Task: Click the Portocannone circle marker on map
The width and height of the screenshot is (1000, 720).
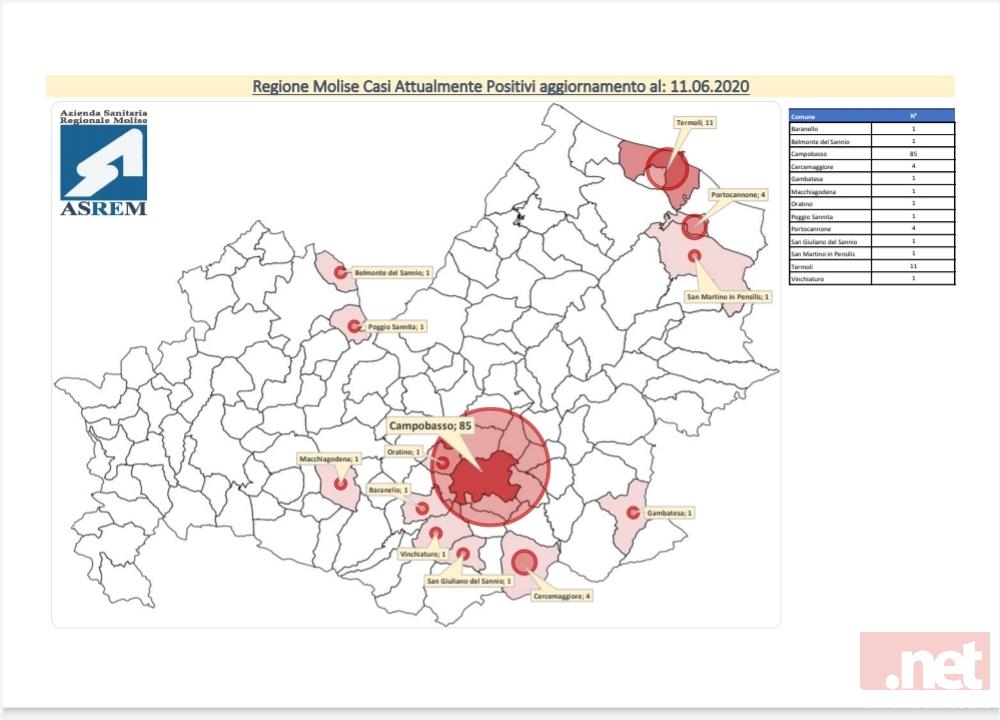Action: tap(695, 226)
